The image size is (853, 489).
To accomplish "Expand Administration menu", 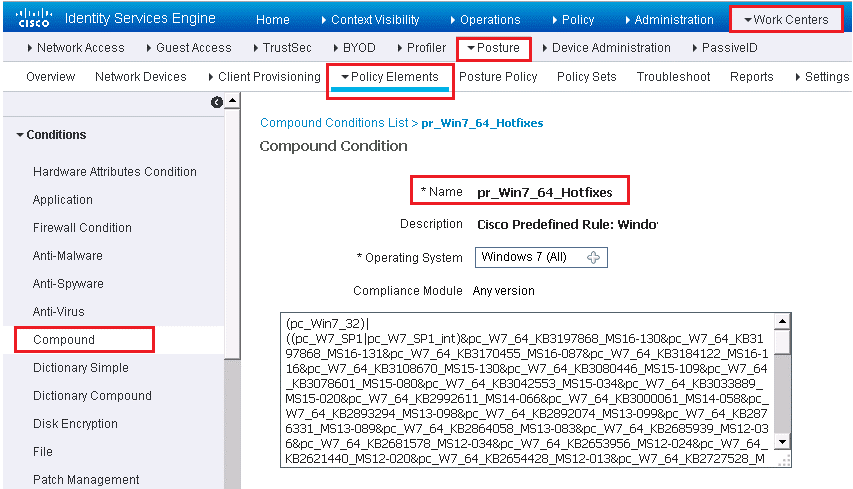I will tap(669, 20).
